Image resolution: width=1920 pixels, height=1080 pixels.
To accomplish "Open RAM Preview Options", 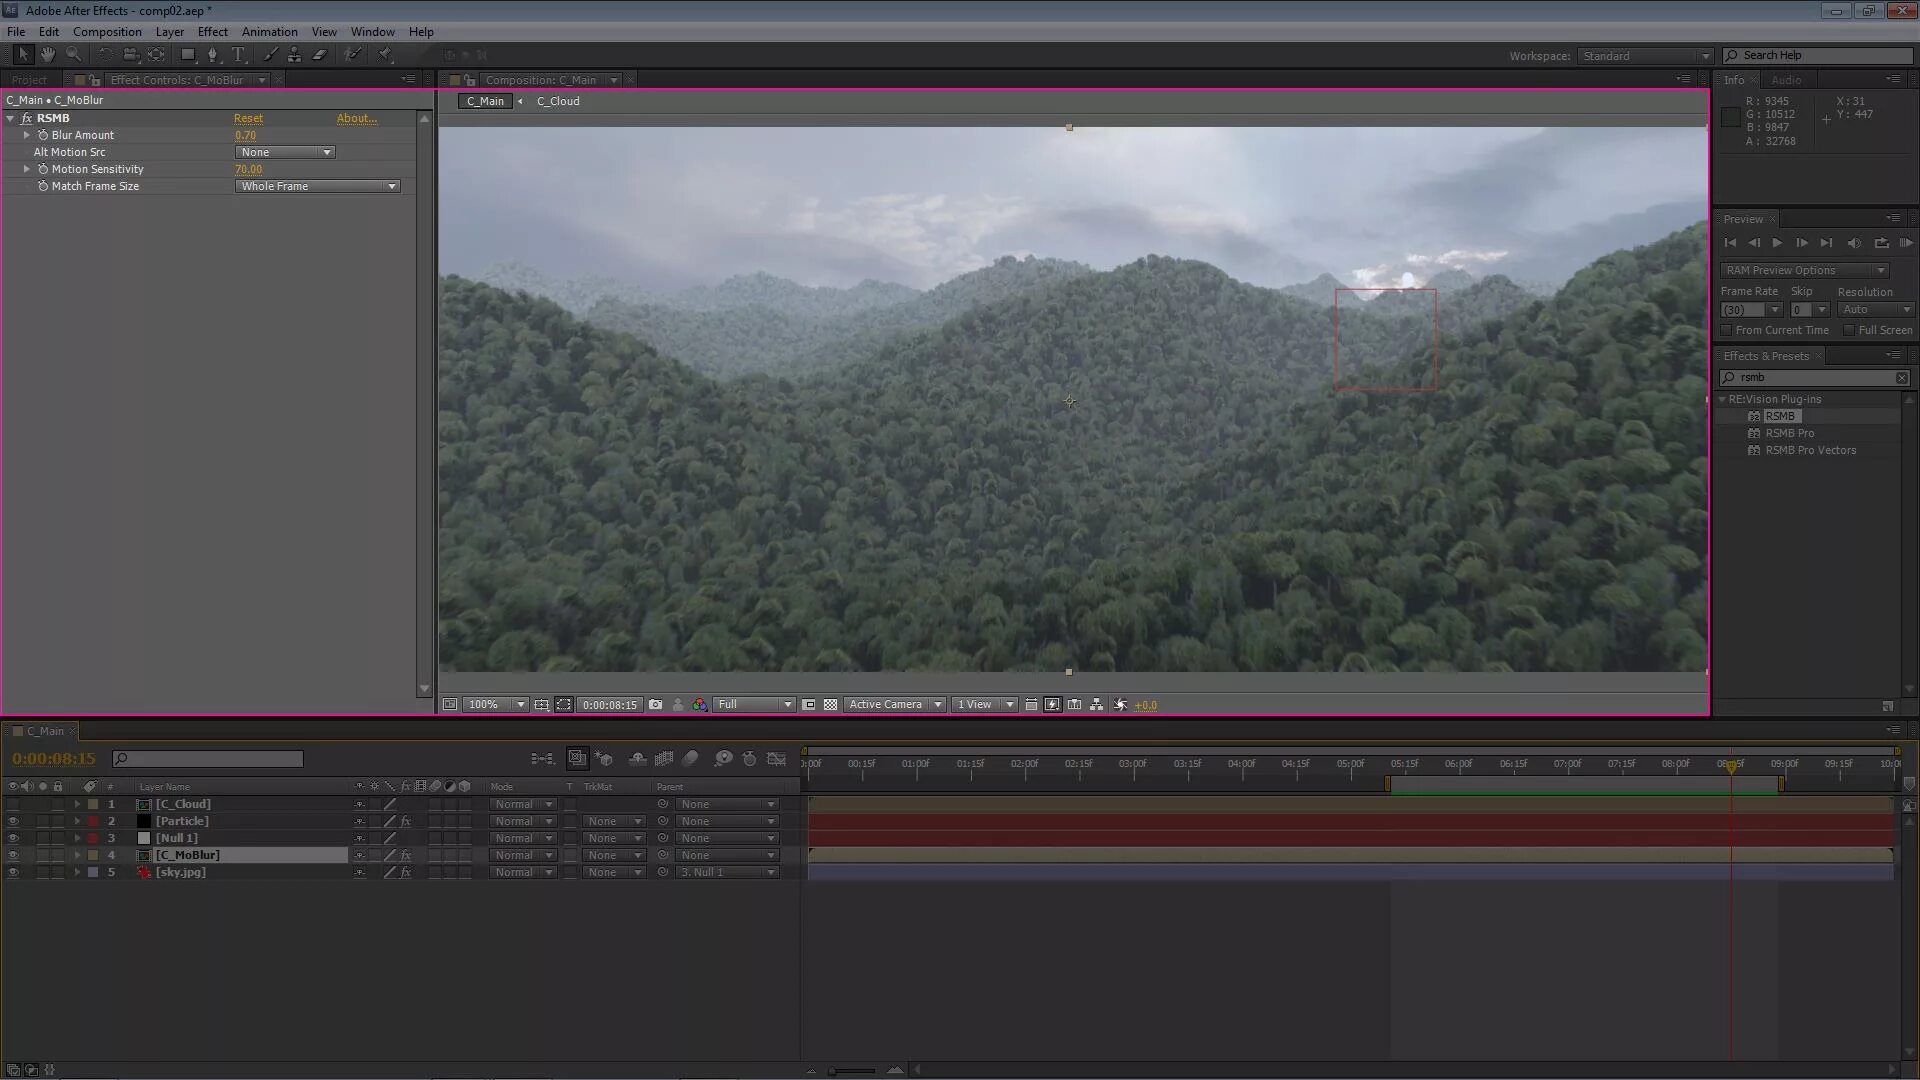I will [x=1803, y=270].
